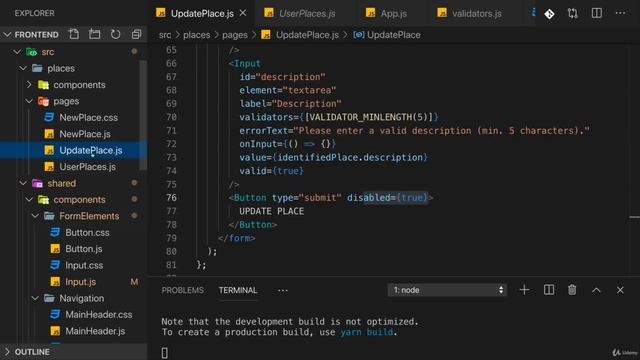The height and width of the screenshot is (360, 640).
Task: Close the terminal panel
Action: [x=620, y=290]
